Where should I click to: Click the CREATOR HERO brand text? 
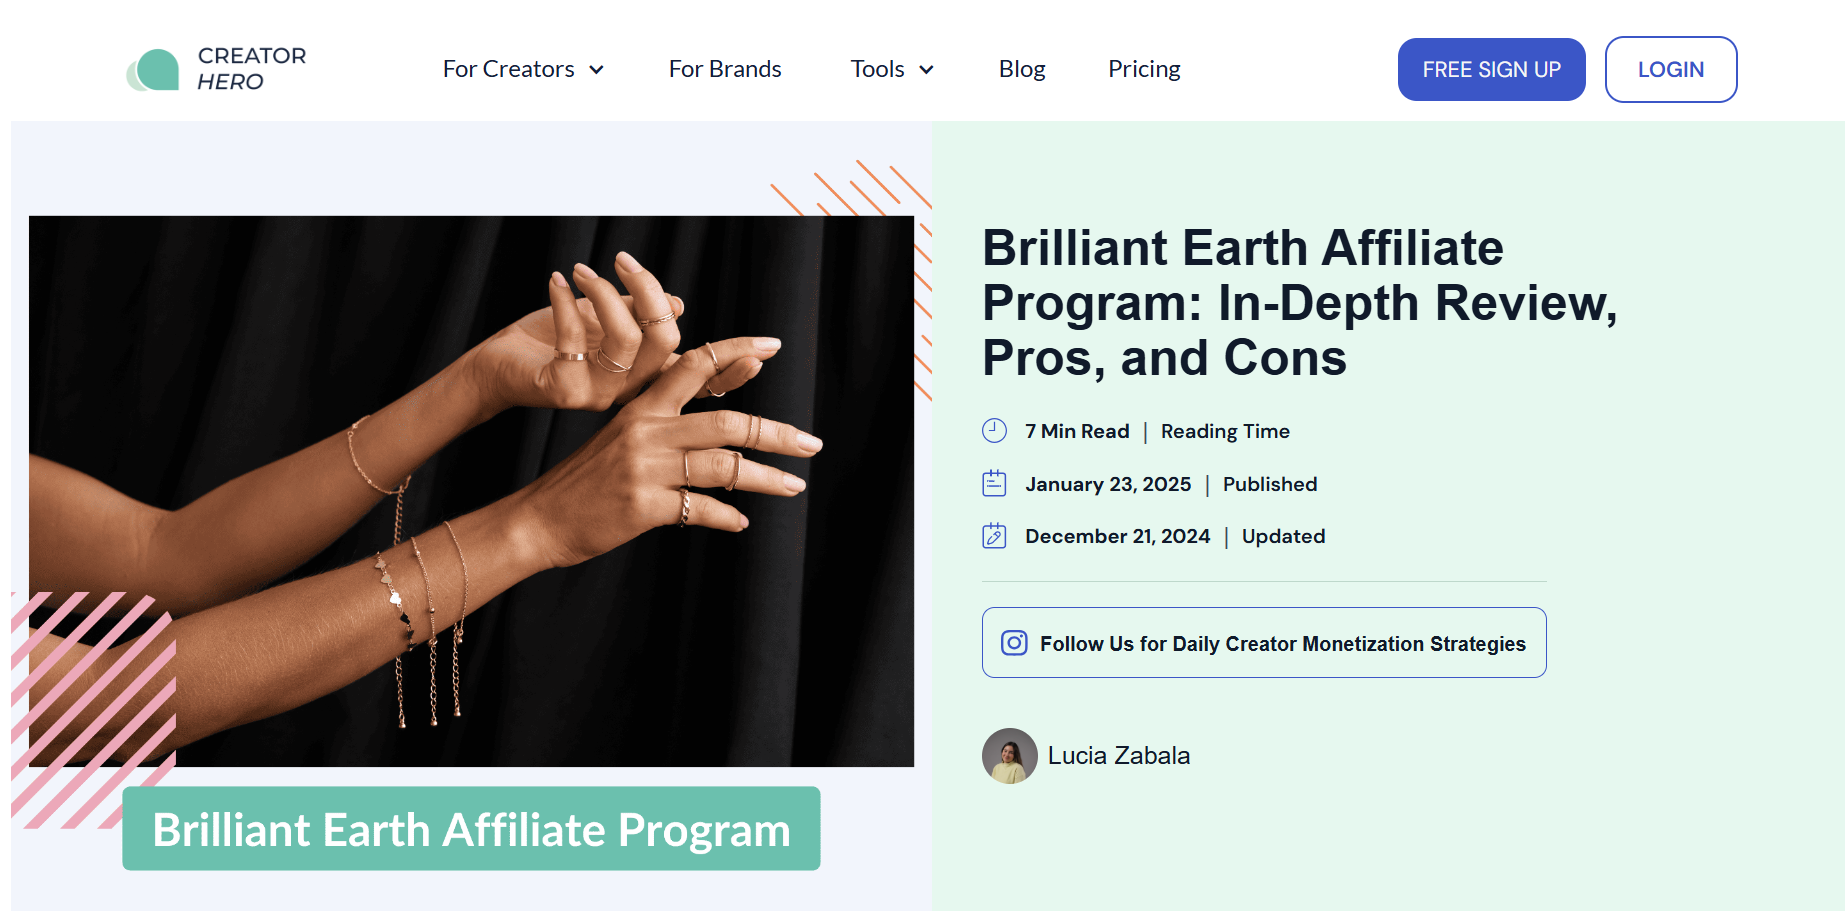coord(251,69)
